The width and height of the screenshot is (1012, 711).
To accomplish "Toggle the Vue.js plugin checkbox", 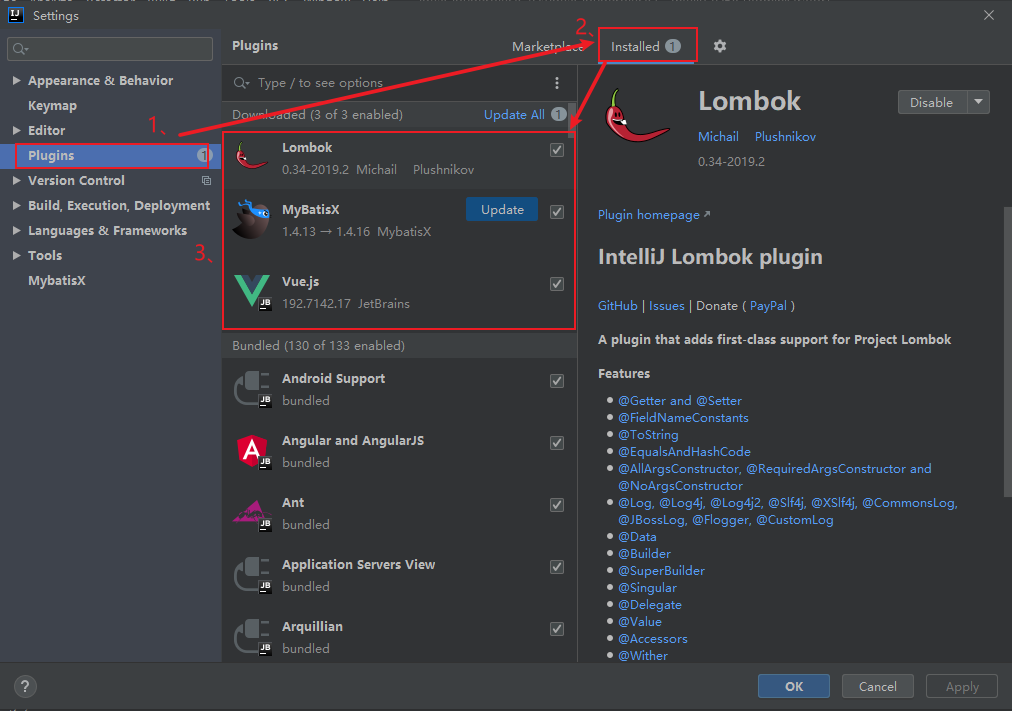I will pyautogui.click(x=557, y=284).
